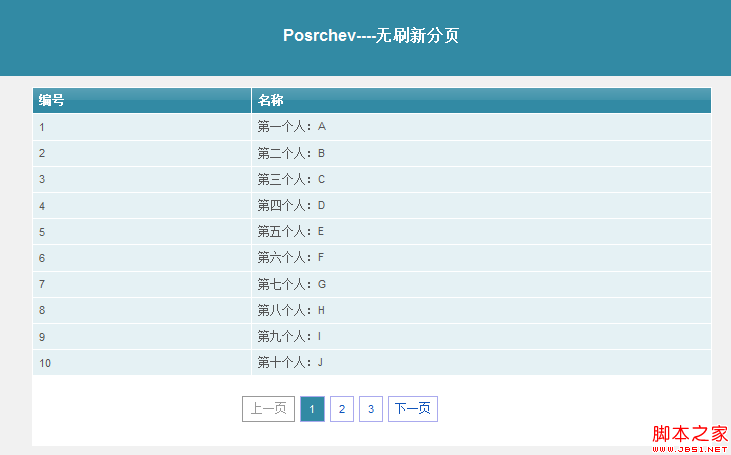This screenshot has height=455, width=731.
Task: Click the number cell 10 in 编号 column
Action: click(45, 363)
